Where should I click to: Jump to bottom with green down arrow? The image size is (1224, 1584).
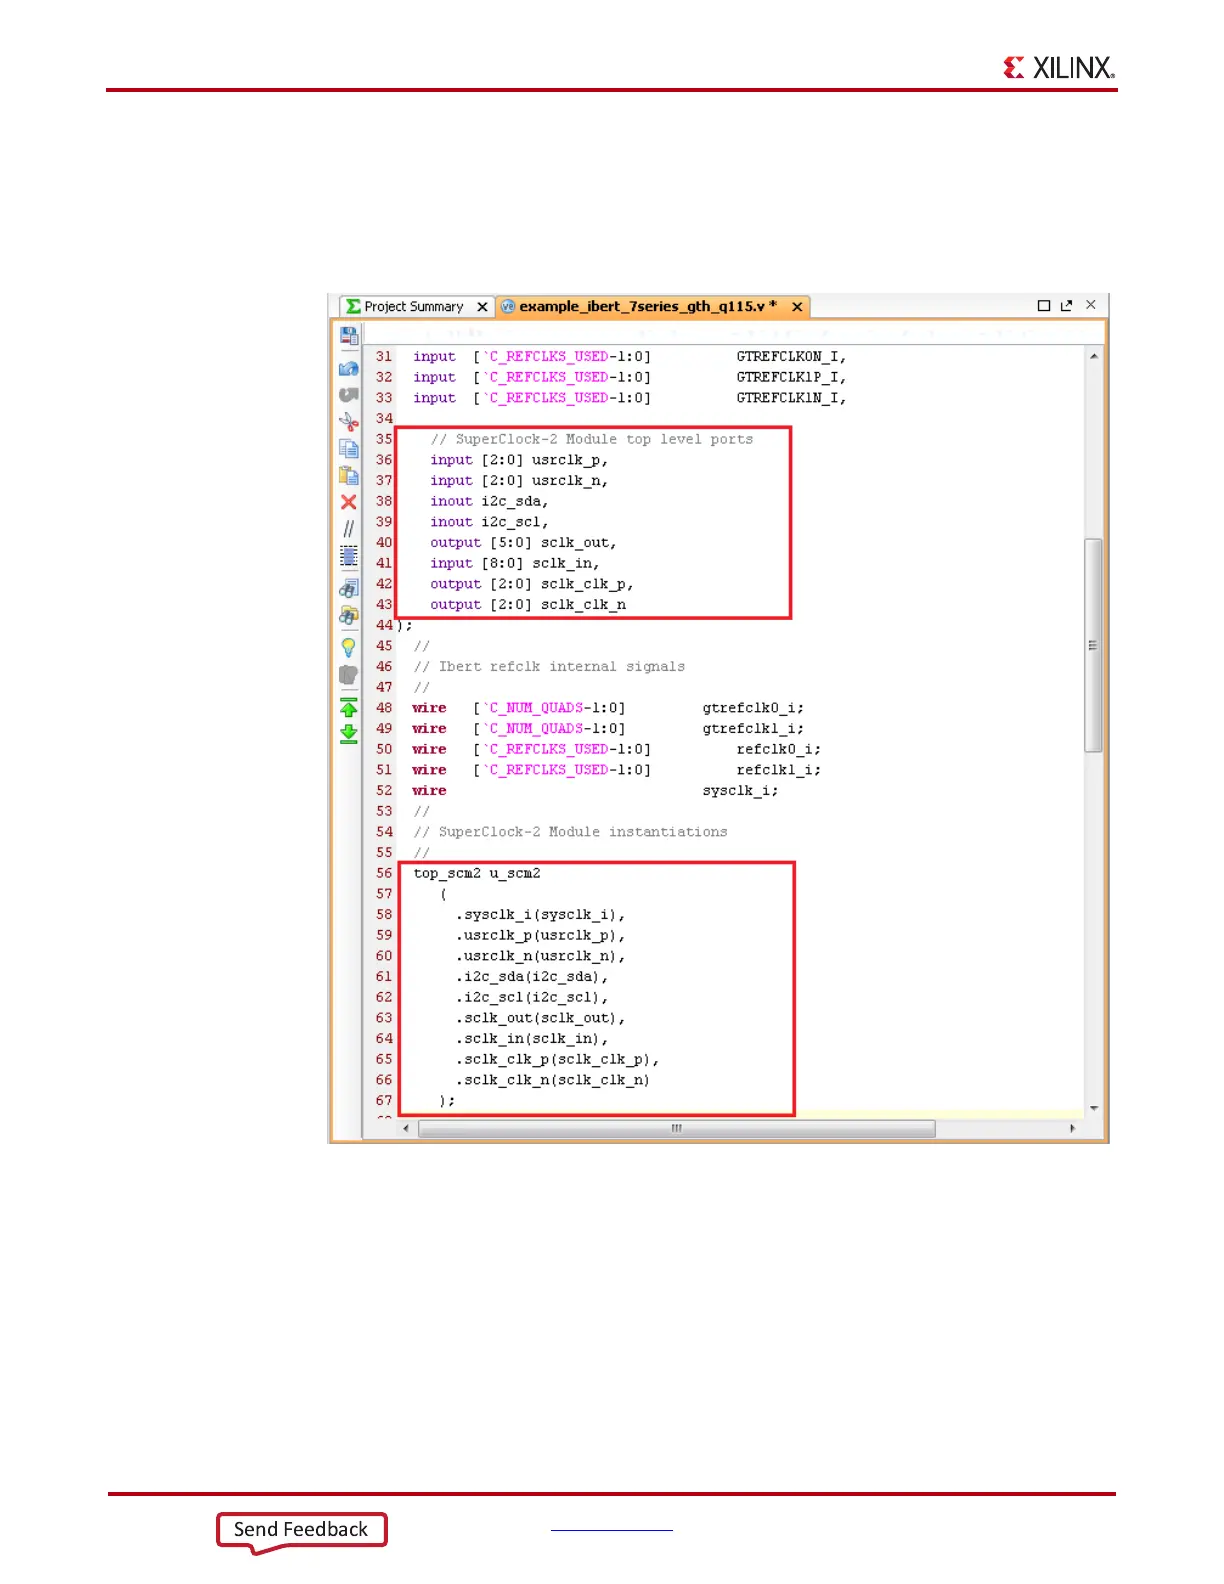coord(348,734)
